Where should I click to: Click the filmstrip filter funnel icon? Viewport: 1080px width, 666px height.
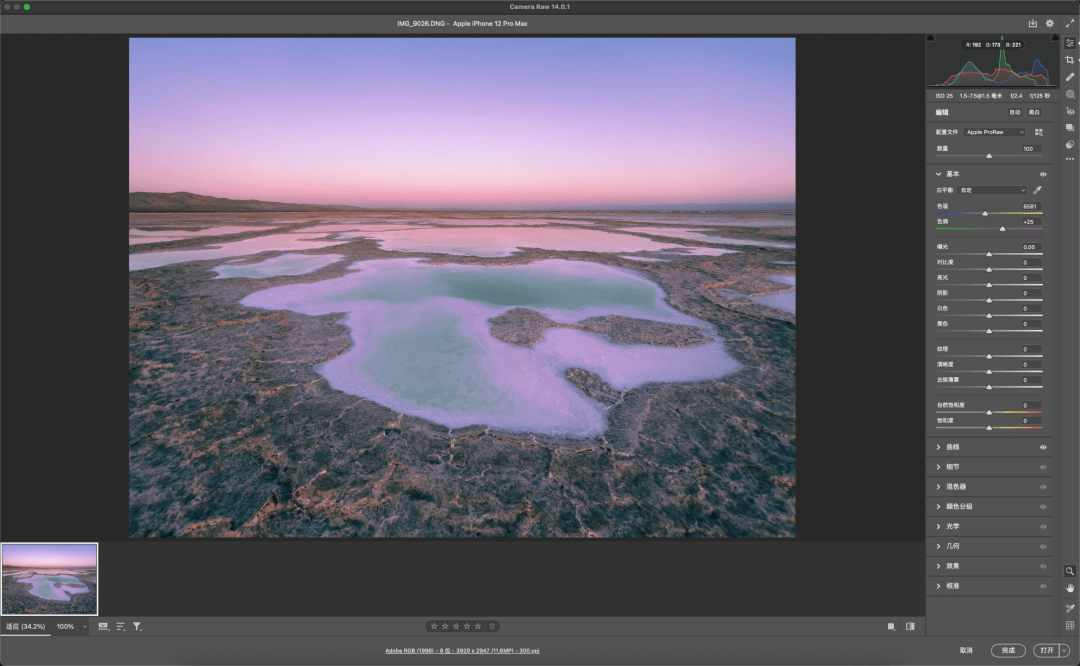point(137,627)
